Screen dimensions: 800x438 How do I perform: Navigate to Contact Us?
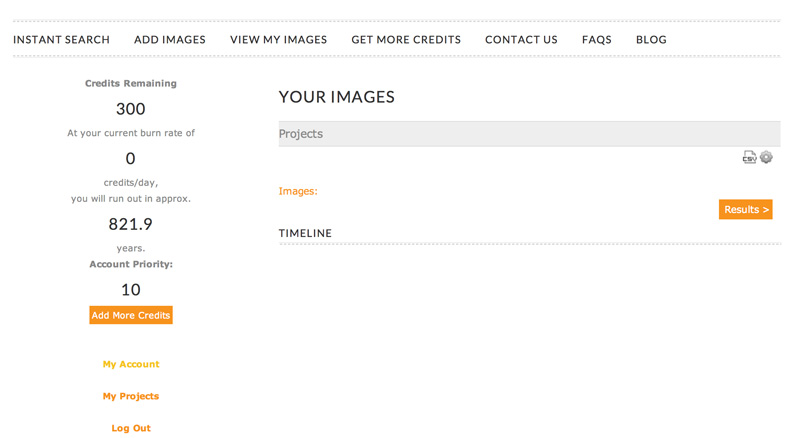point(521,40)
